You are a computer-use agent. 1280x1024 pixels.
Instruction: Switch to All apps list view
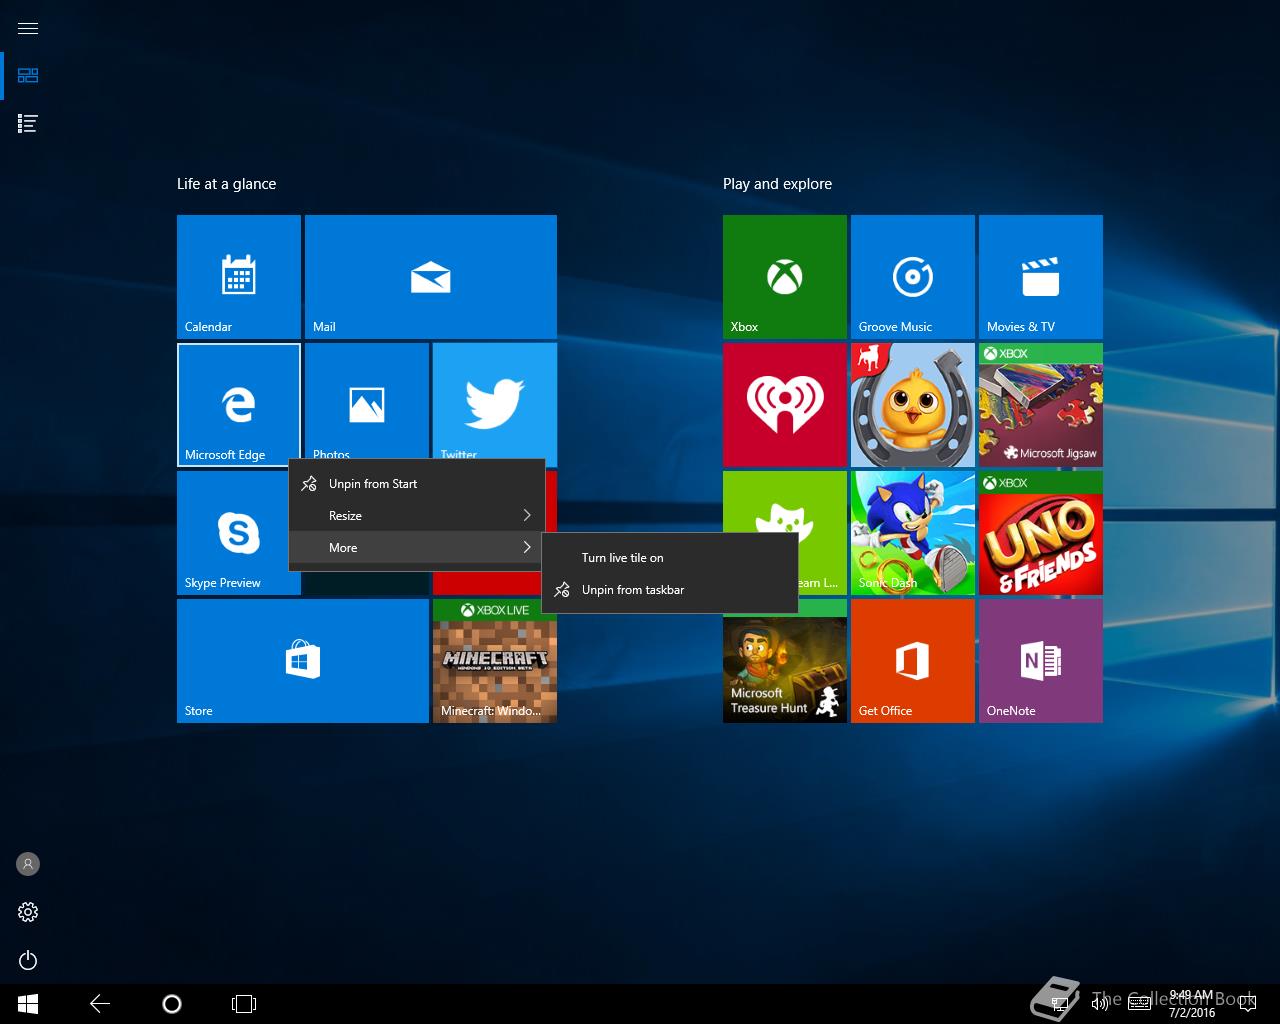[x=28, y=124]
